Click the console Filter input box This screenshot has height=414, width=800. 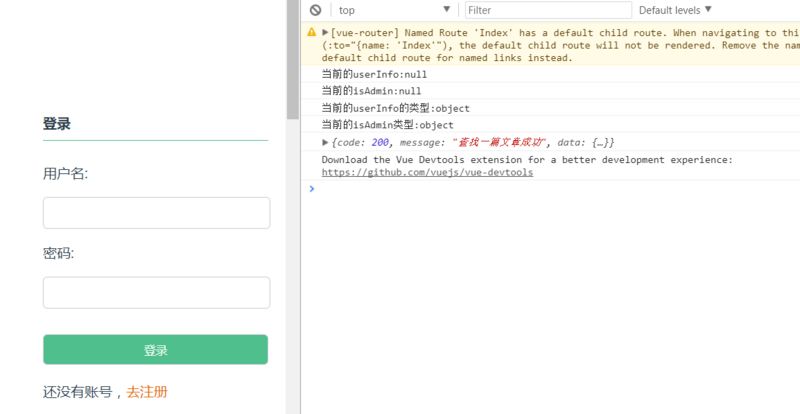pos(548,10)
